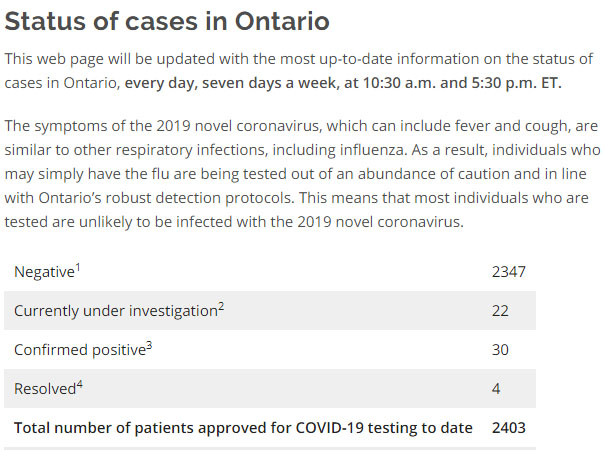
Task: Click the resolved count value 4
Action: pos(496,388)
